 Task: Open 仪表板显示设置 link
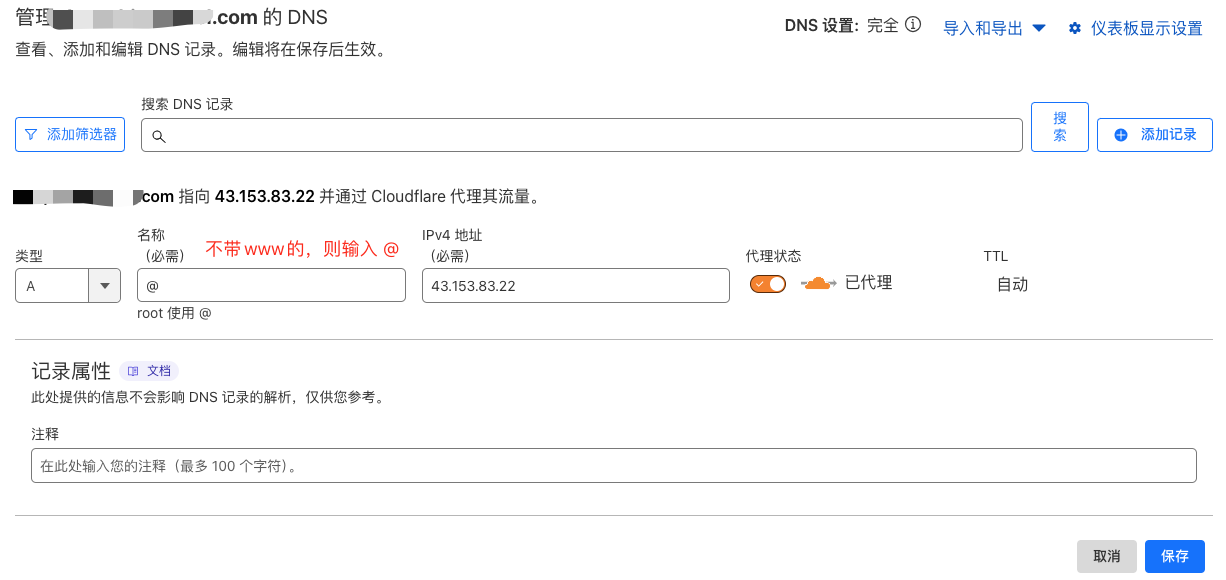coord(1146,28)
